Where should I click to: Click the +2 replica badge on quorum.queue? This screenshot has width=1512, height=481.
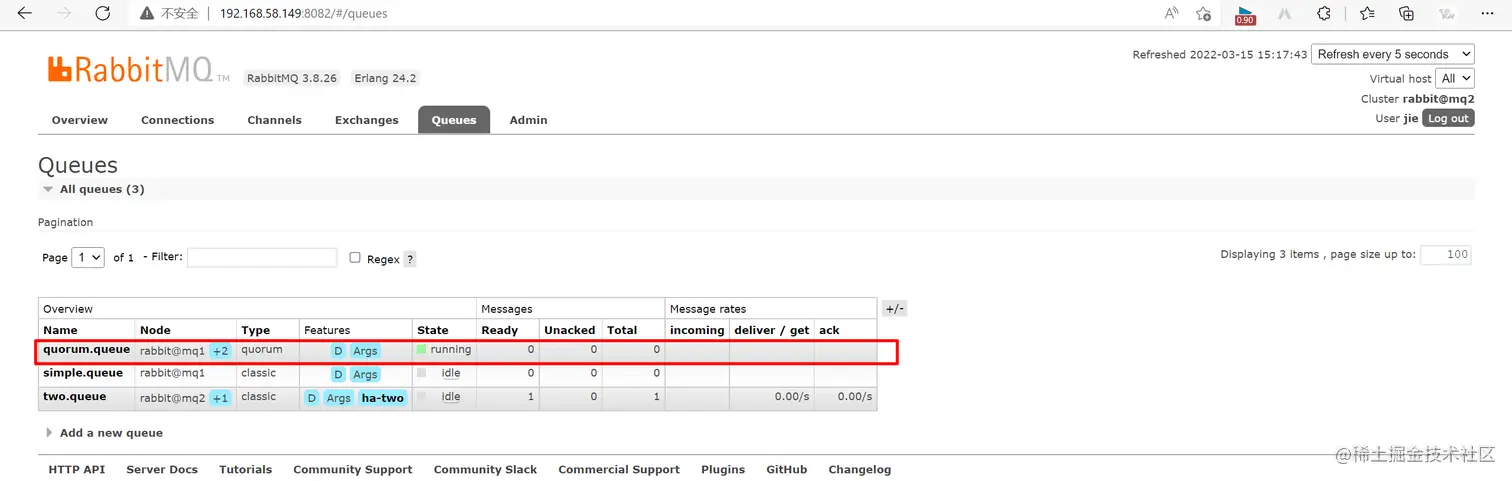pos(221,351)
